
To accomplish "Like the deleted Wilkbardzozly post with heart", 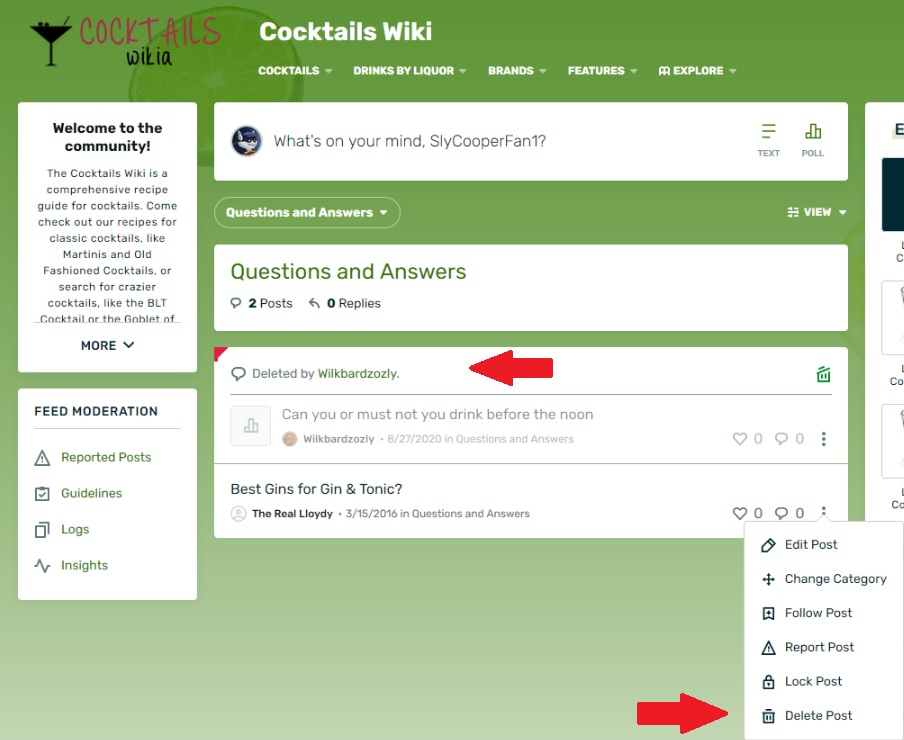I will tap(740, 439).
